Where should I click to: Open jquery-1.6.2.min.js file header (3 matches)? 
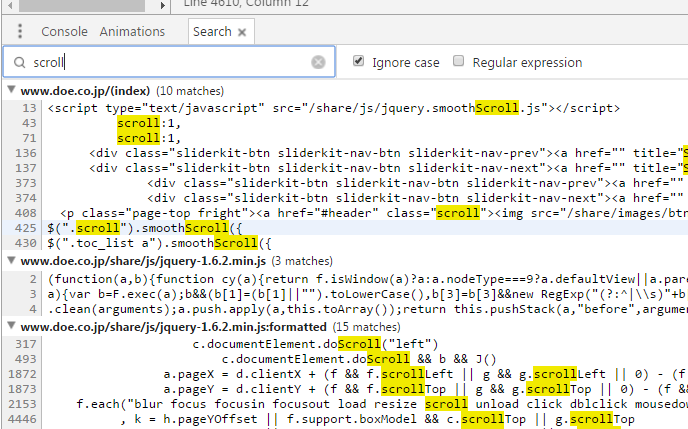143,261
